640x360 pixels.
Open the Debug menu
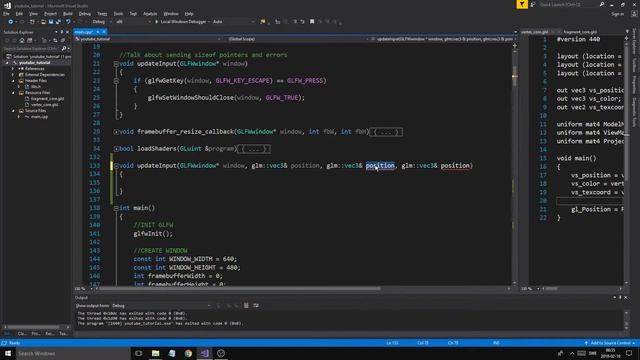tap(84, 13)
